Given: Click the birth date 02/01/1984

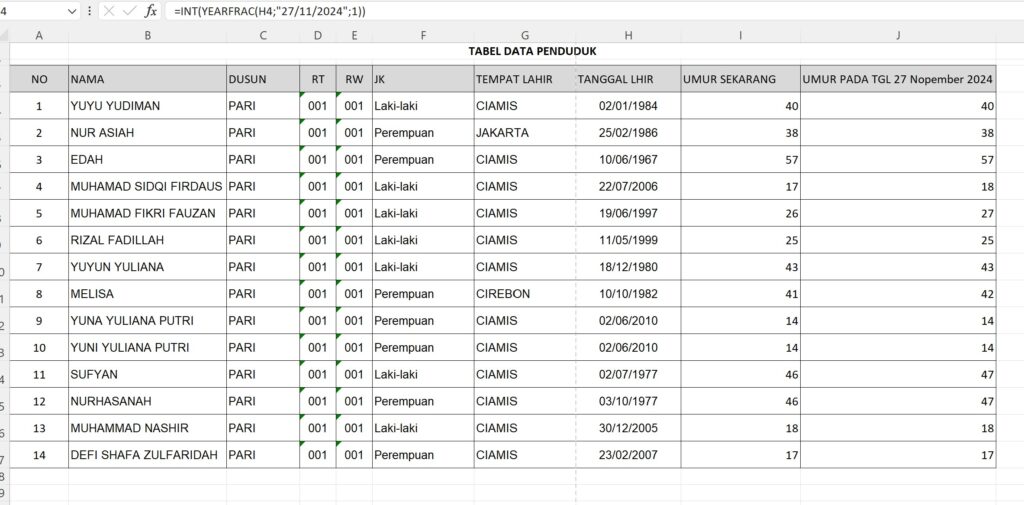Looking at the screenshot, I should (x=628, y=106).
